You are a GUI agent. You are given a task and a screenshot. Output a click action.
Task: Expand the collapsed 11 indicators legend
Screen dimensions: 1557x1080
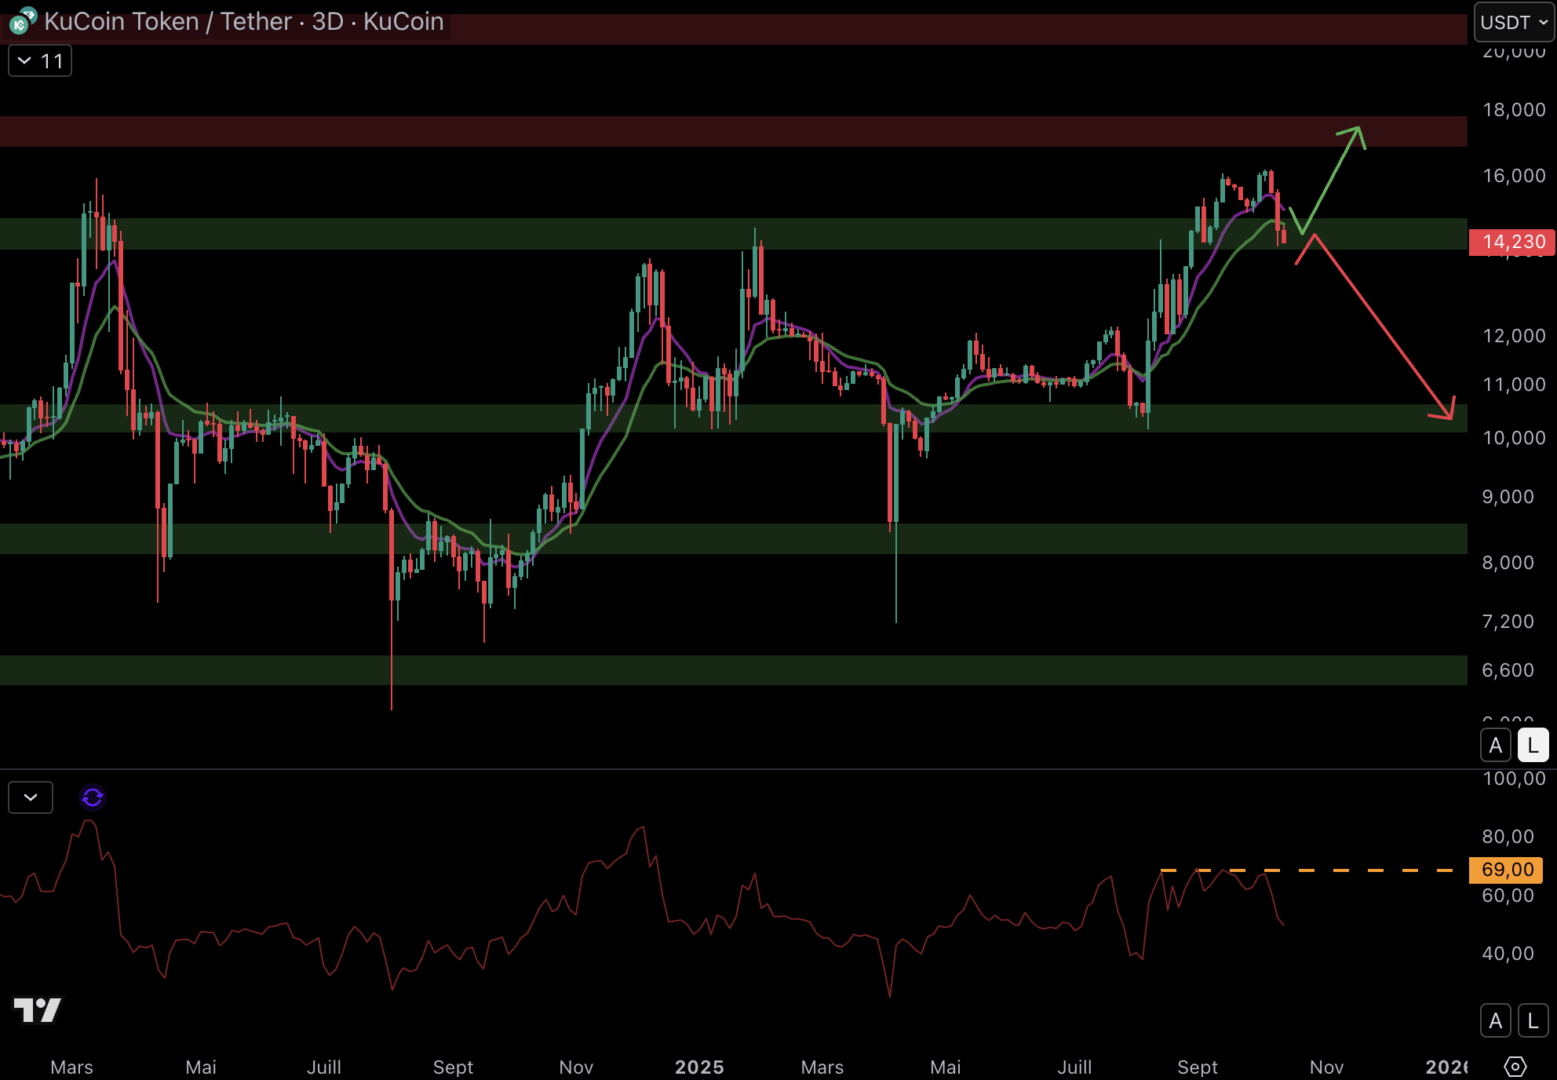[40, 61]
